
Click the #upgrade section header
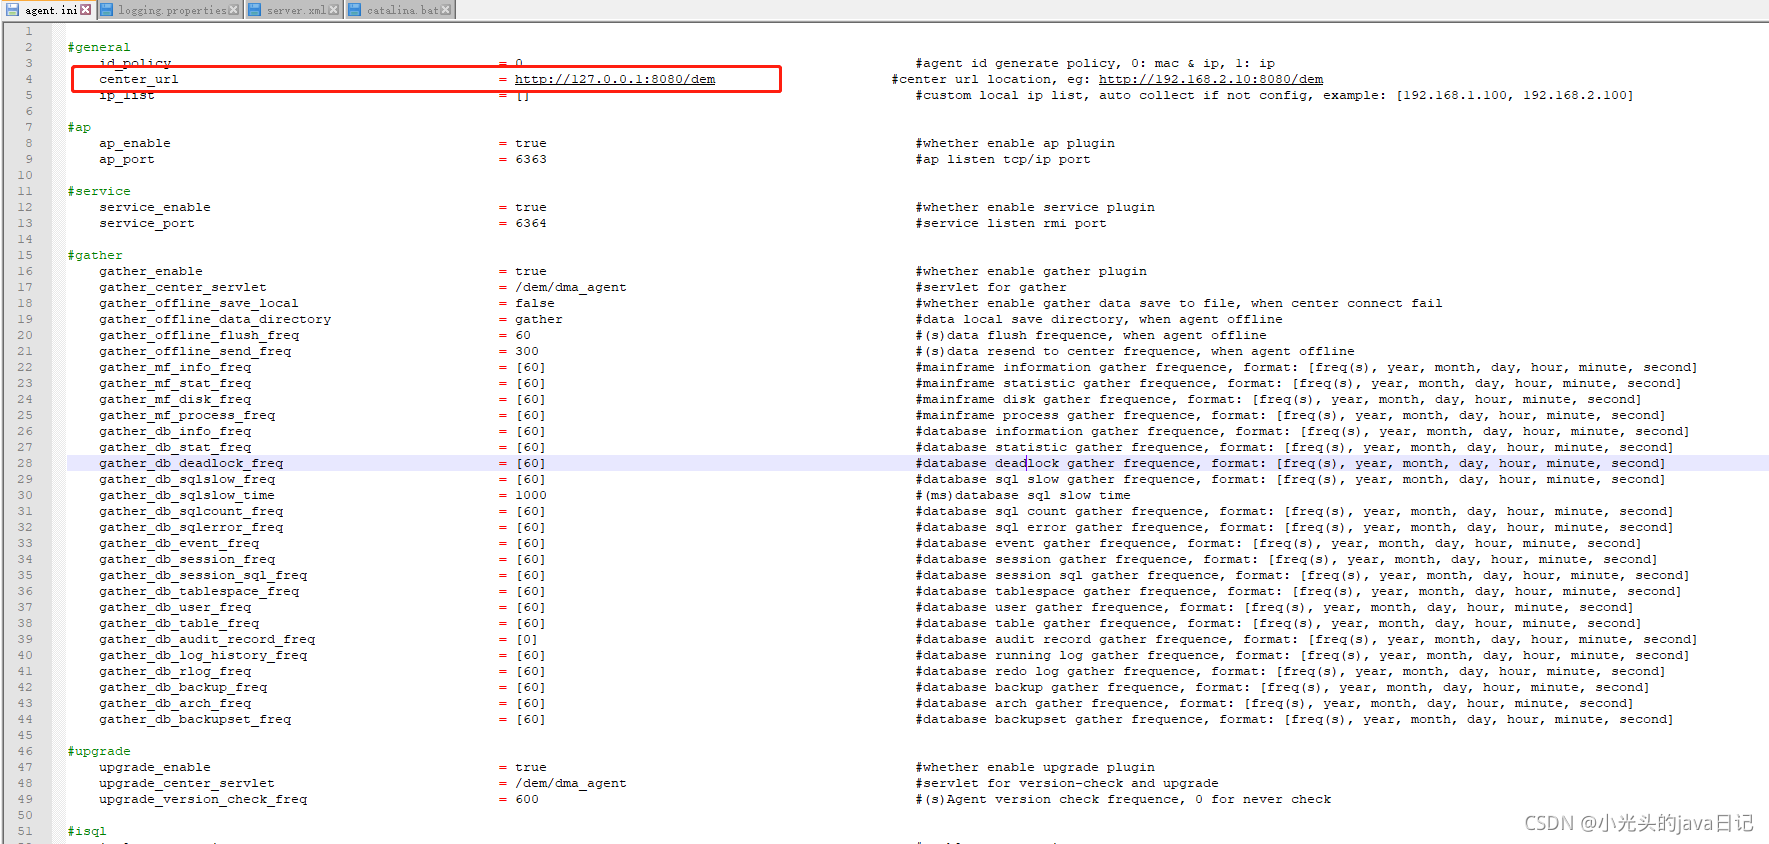click(99, 751)
